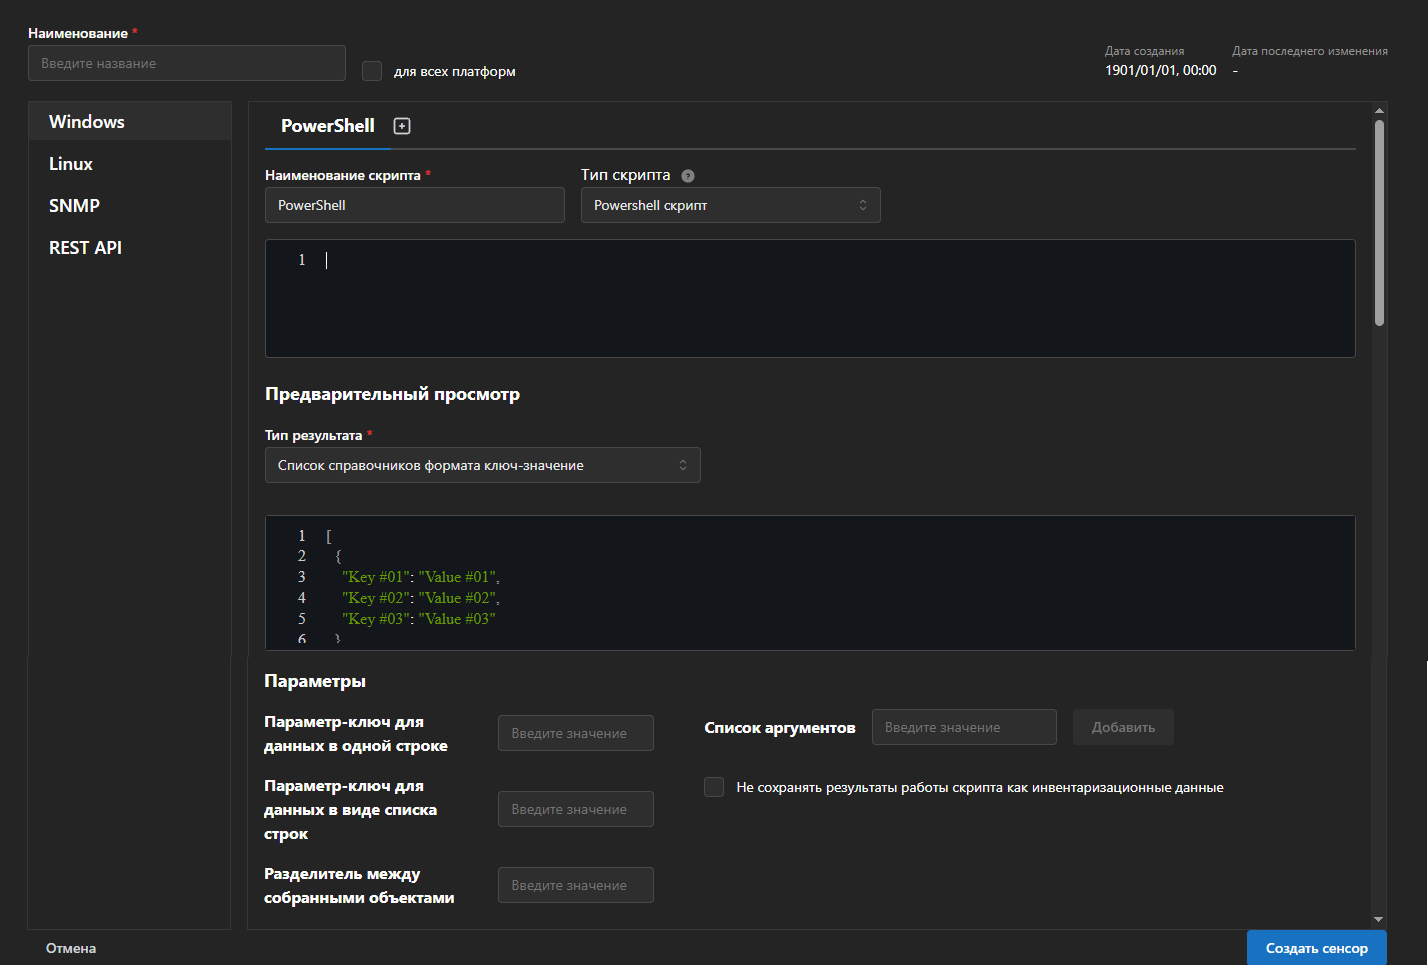The image size is (1428, 965).
Task: Select the PowerShell script tab
Action: click(x=327, y=126)
